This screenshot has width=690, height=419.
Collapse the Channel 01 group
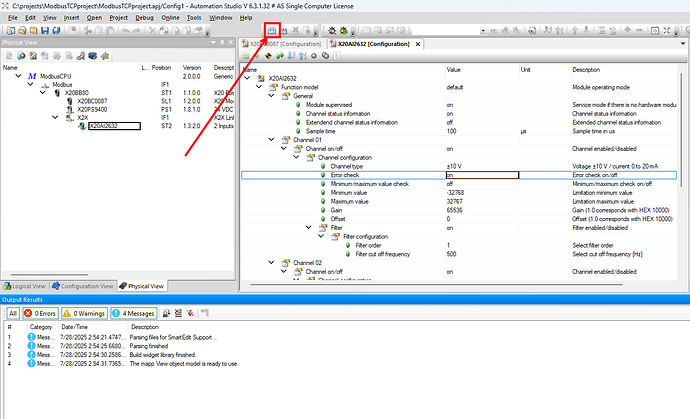[x=271, y=140]
